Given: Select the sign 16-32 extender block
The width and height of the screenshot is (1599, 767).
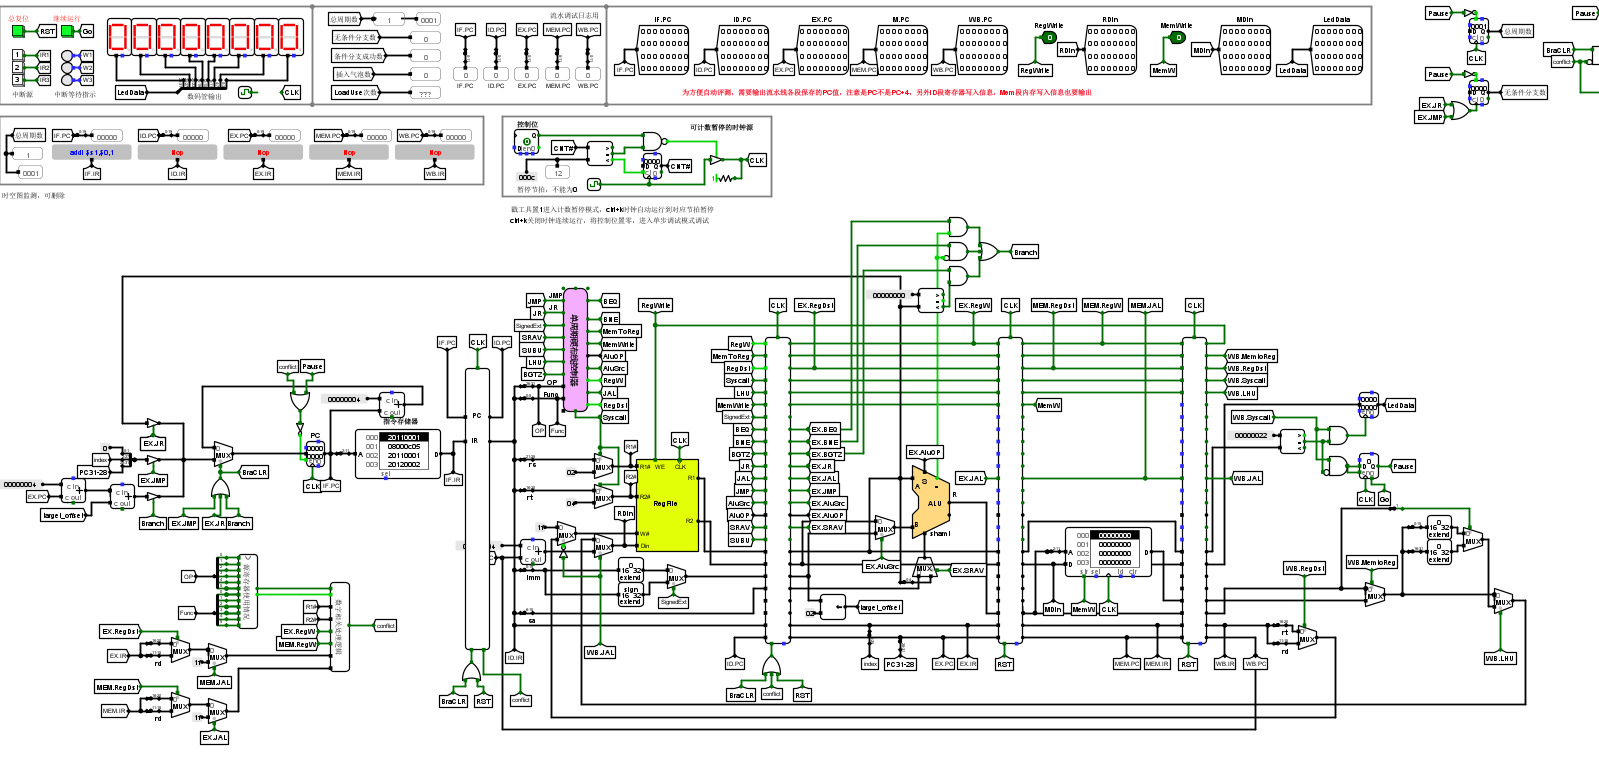Looking at the screenshot, I should (630, 594).
